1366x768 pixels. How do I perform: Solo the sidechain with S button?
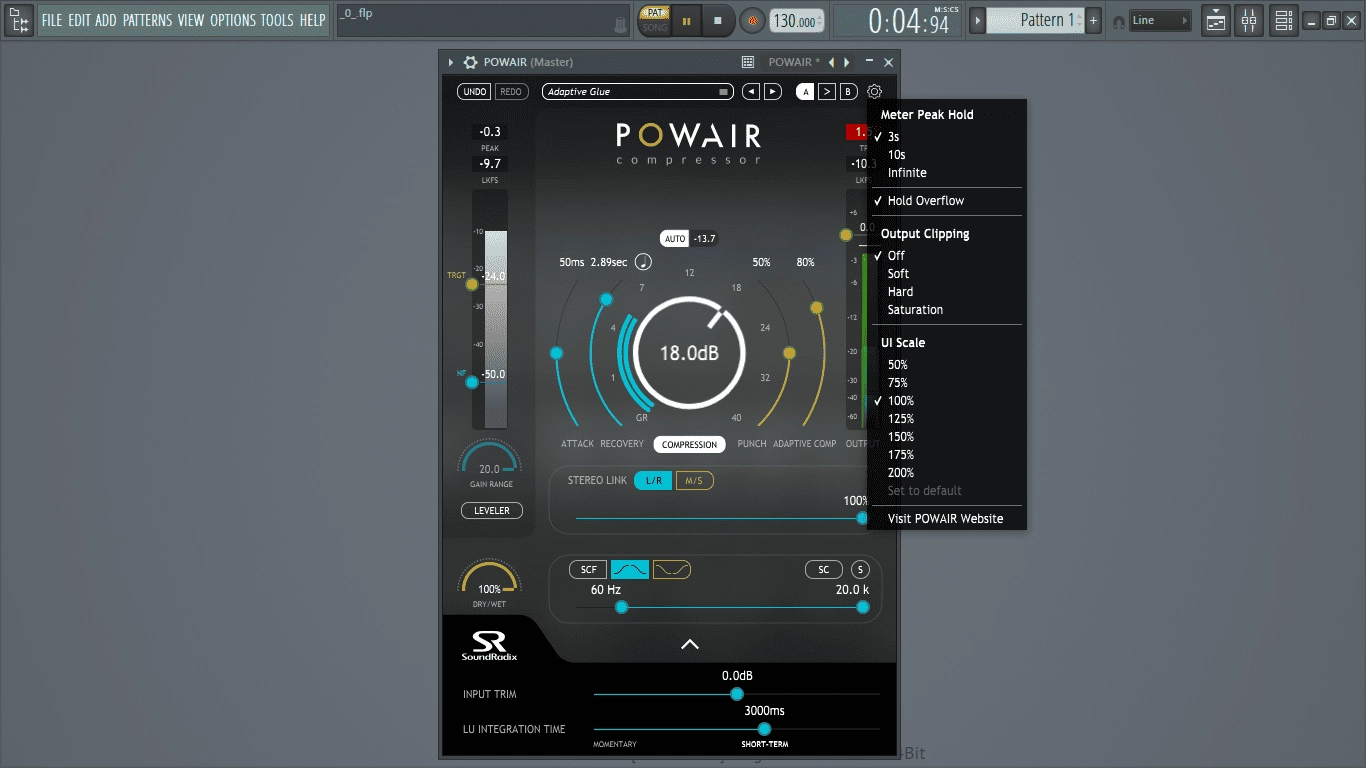861,570
